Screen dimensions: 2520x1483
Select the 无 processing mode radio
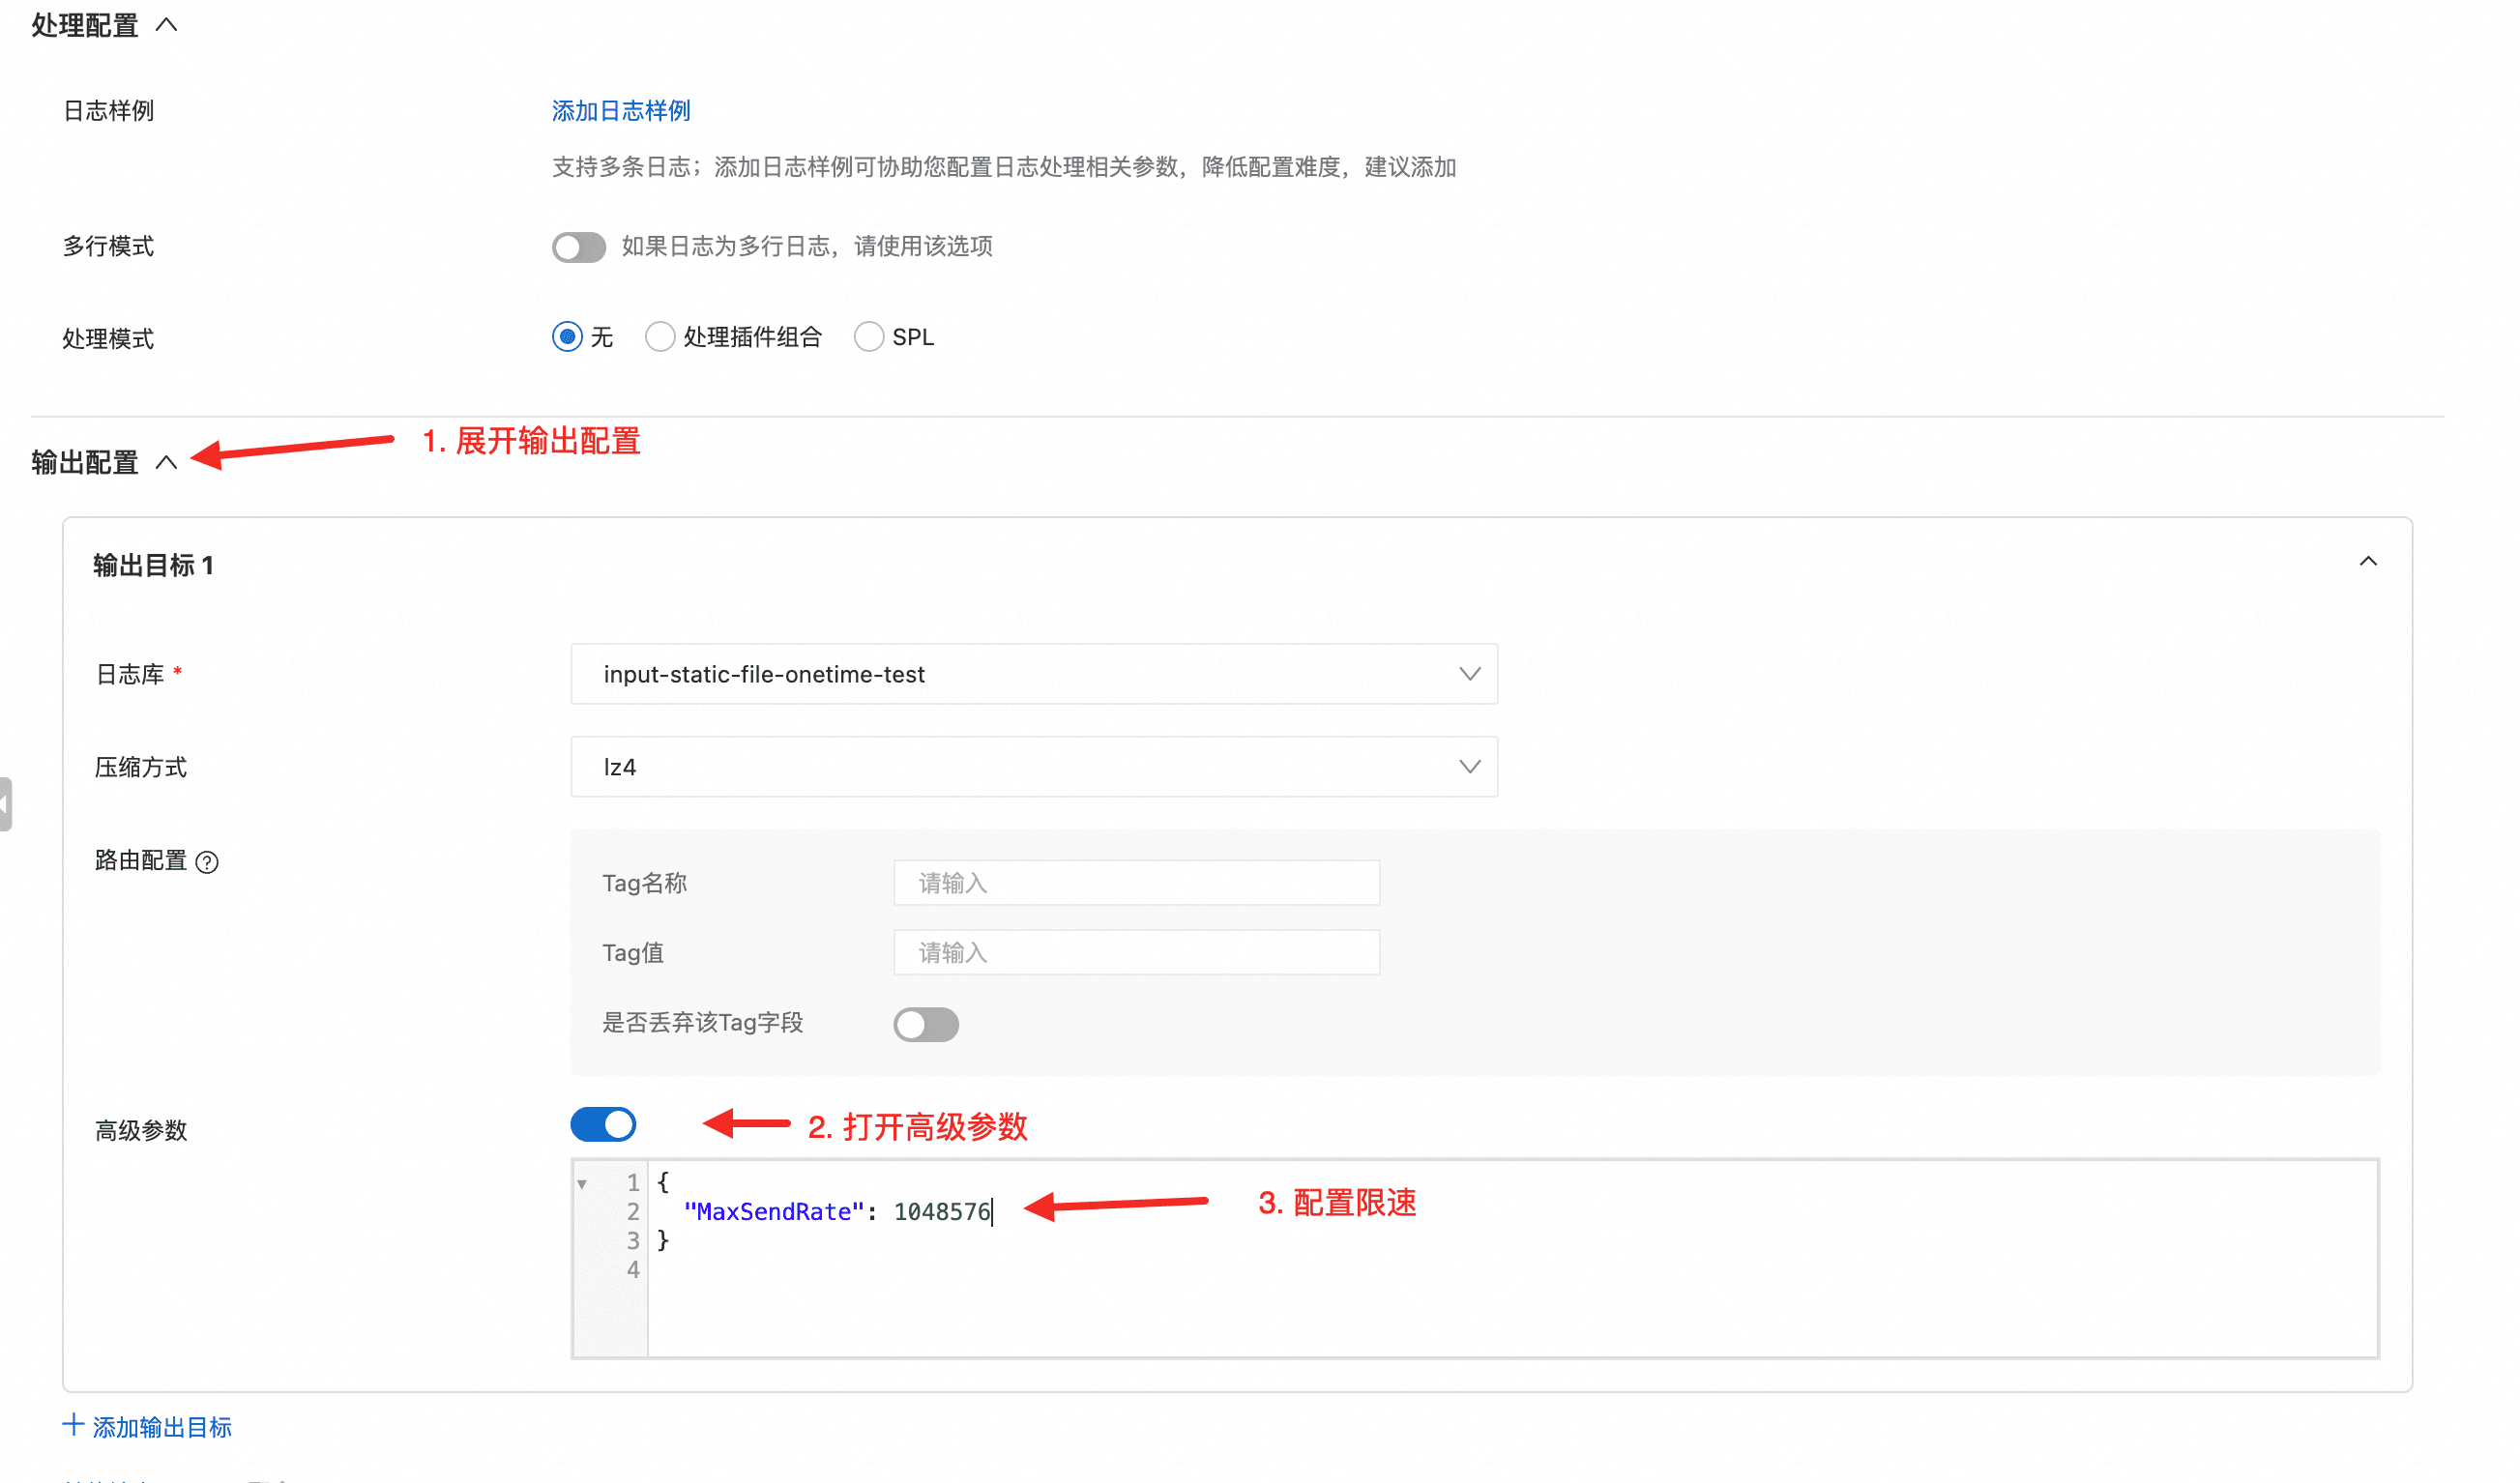[567, 337]
